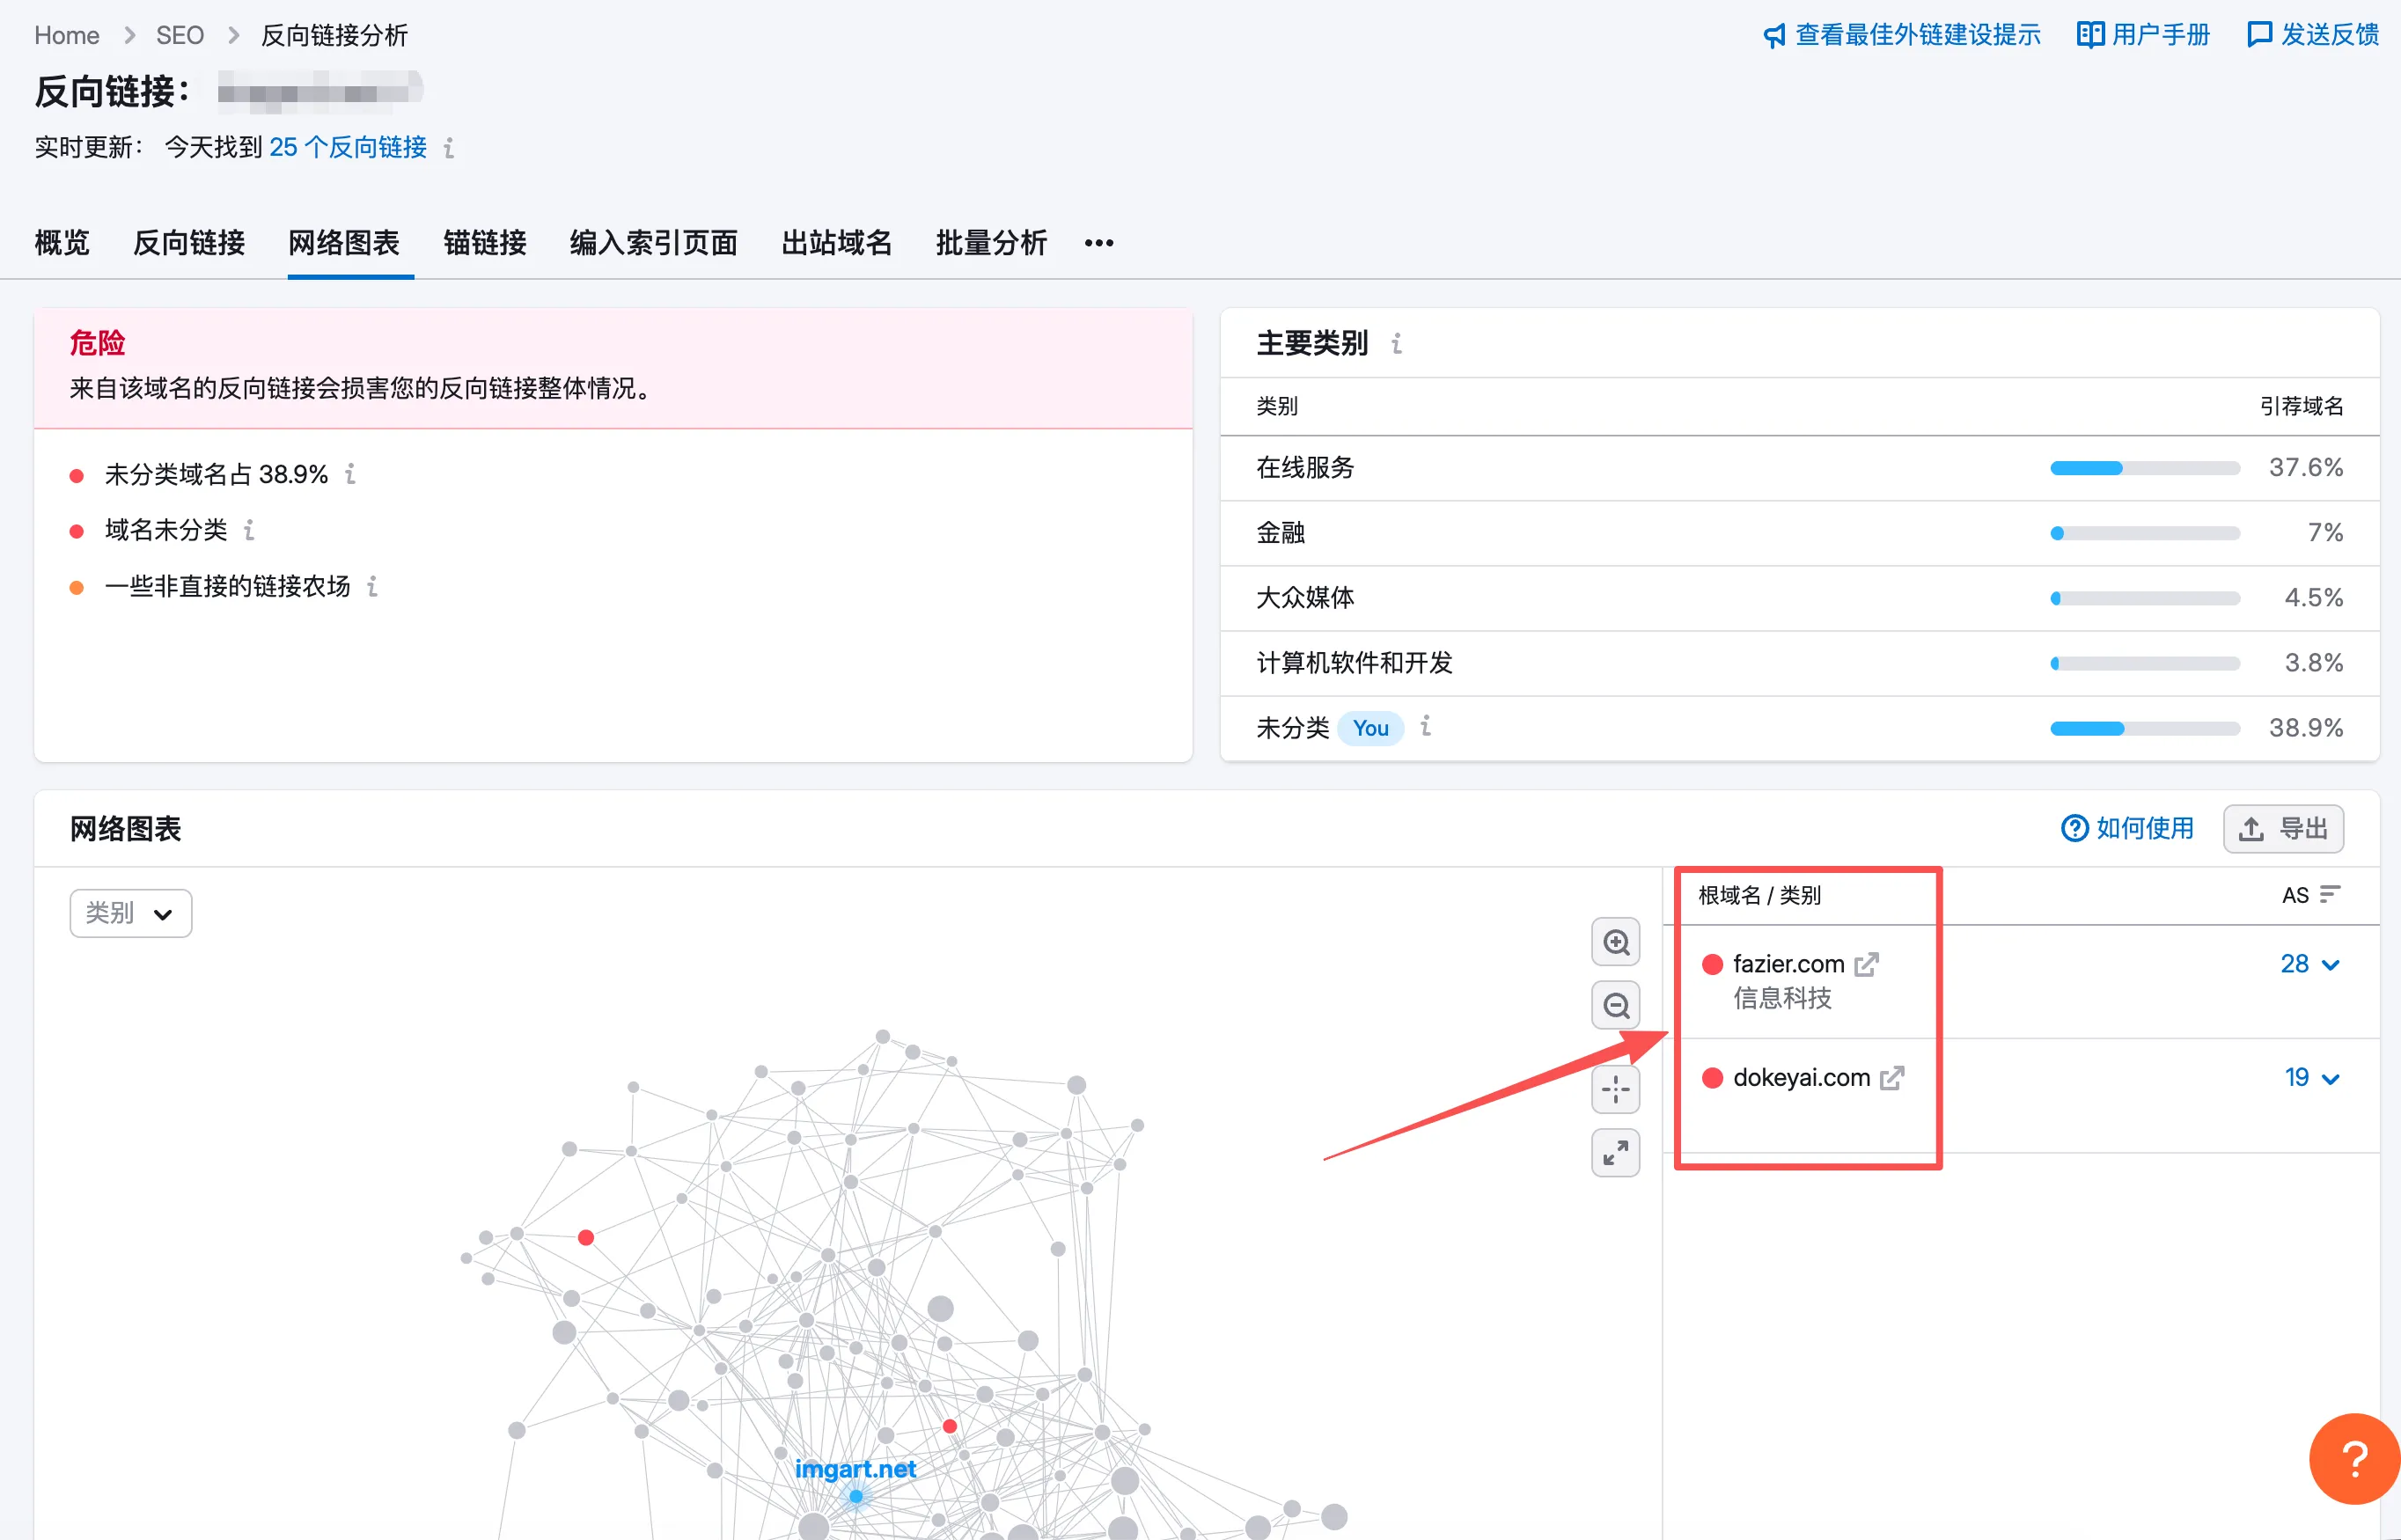Image resolution: width=2401 pixels, height=1540 pixels.
Task: Click the fullscreen expand arrows icon
Action: coord(1615,1153)
